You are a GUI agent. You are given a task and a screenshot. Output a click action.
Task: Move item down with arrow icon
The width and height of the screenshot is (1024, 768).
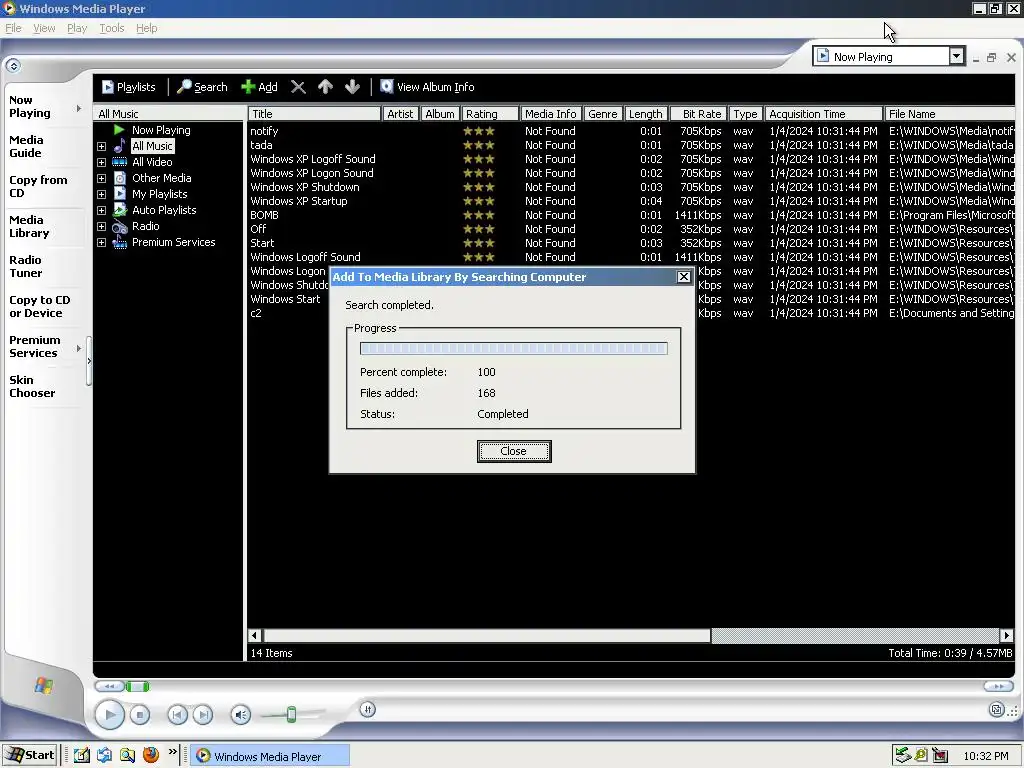click(353, 87)
